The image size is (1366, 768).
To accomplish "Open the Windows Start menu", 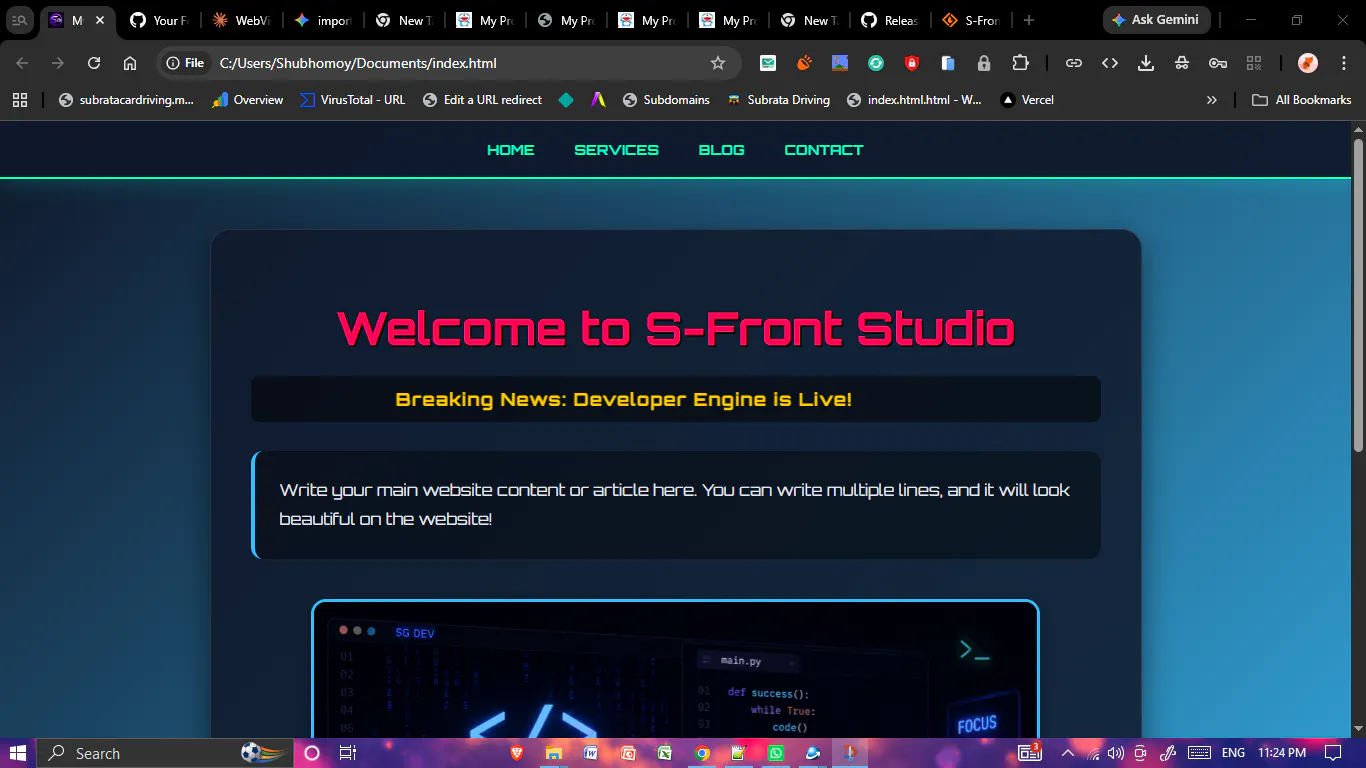I will point(18,753).
